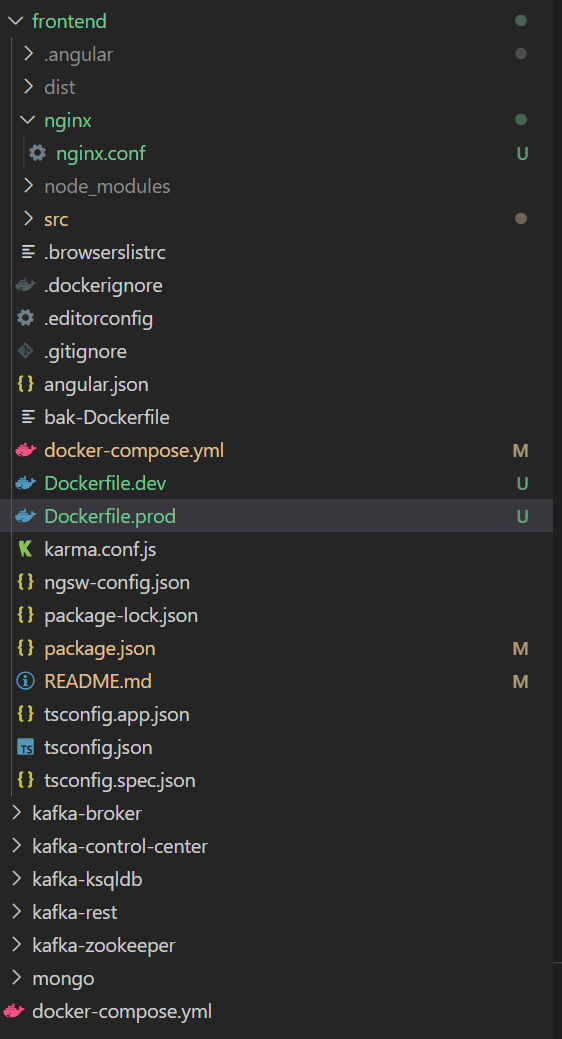Viewport: 562px width, 1039px height.
Task: Click the braces icon beside package-lock.json
Action: tap(25, 616)
